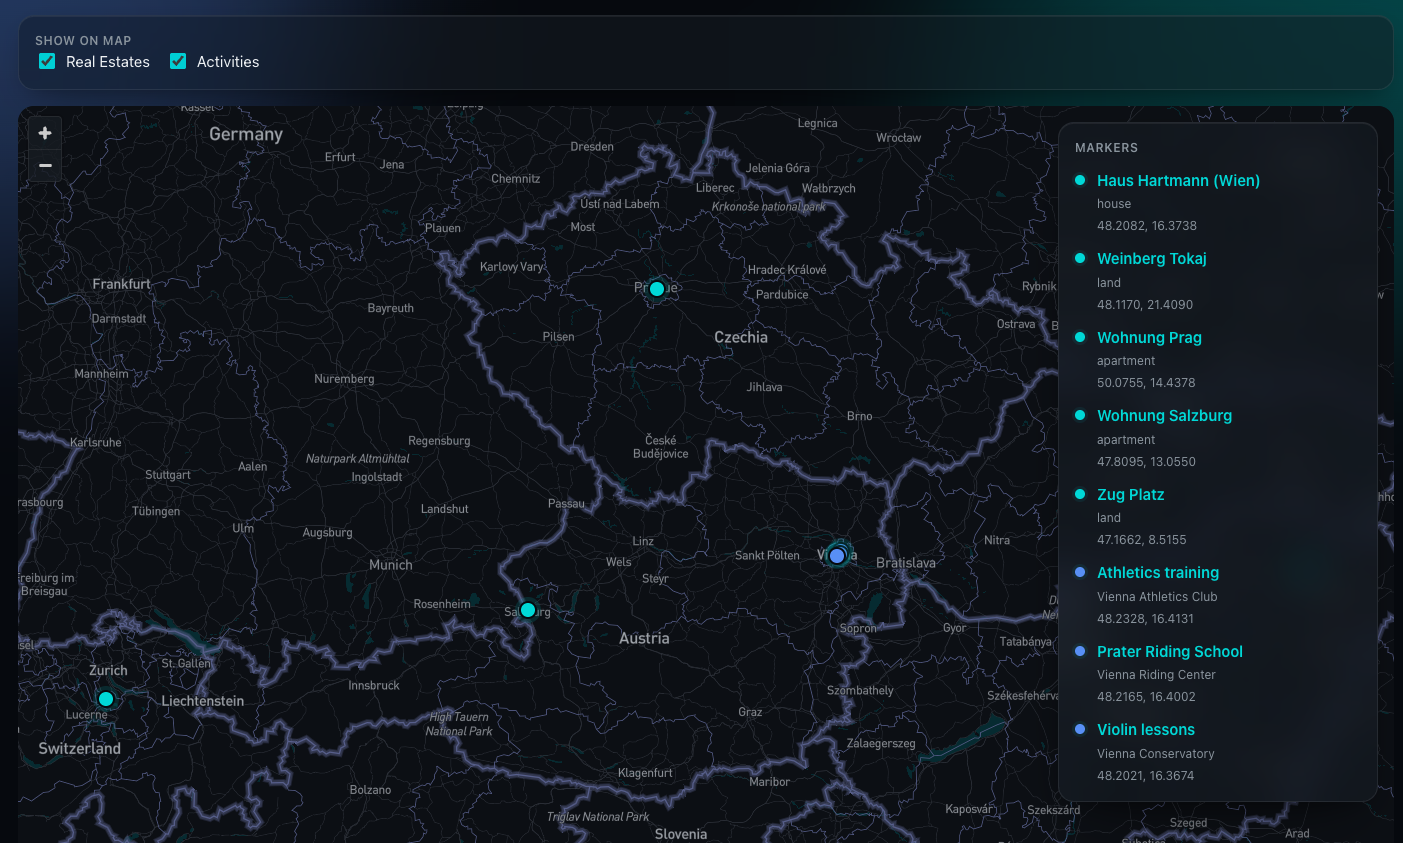Click the Bratislava label on the map

pyautogui.click(x=906, y=563)
